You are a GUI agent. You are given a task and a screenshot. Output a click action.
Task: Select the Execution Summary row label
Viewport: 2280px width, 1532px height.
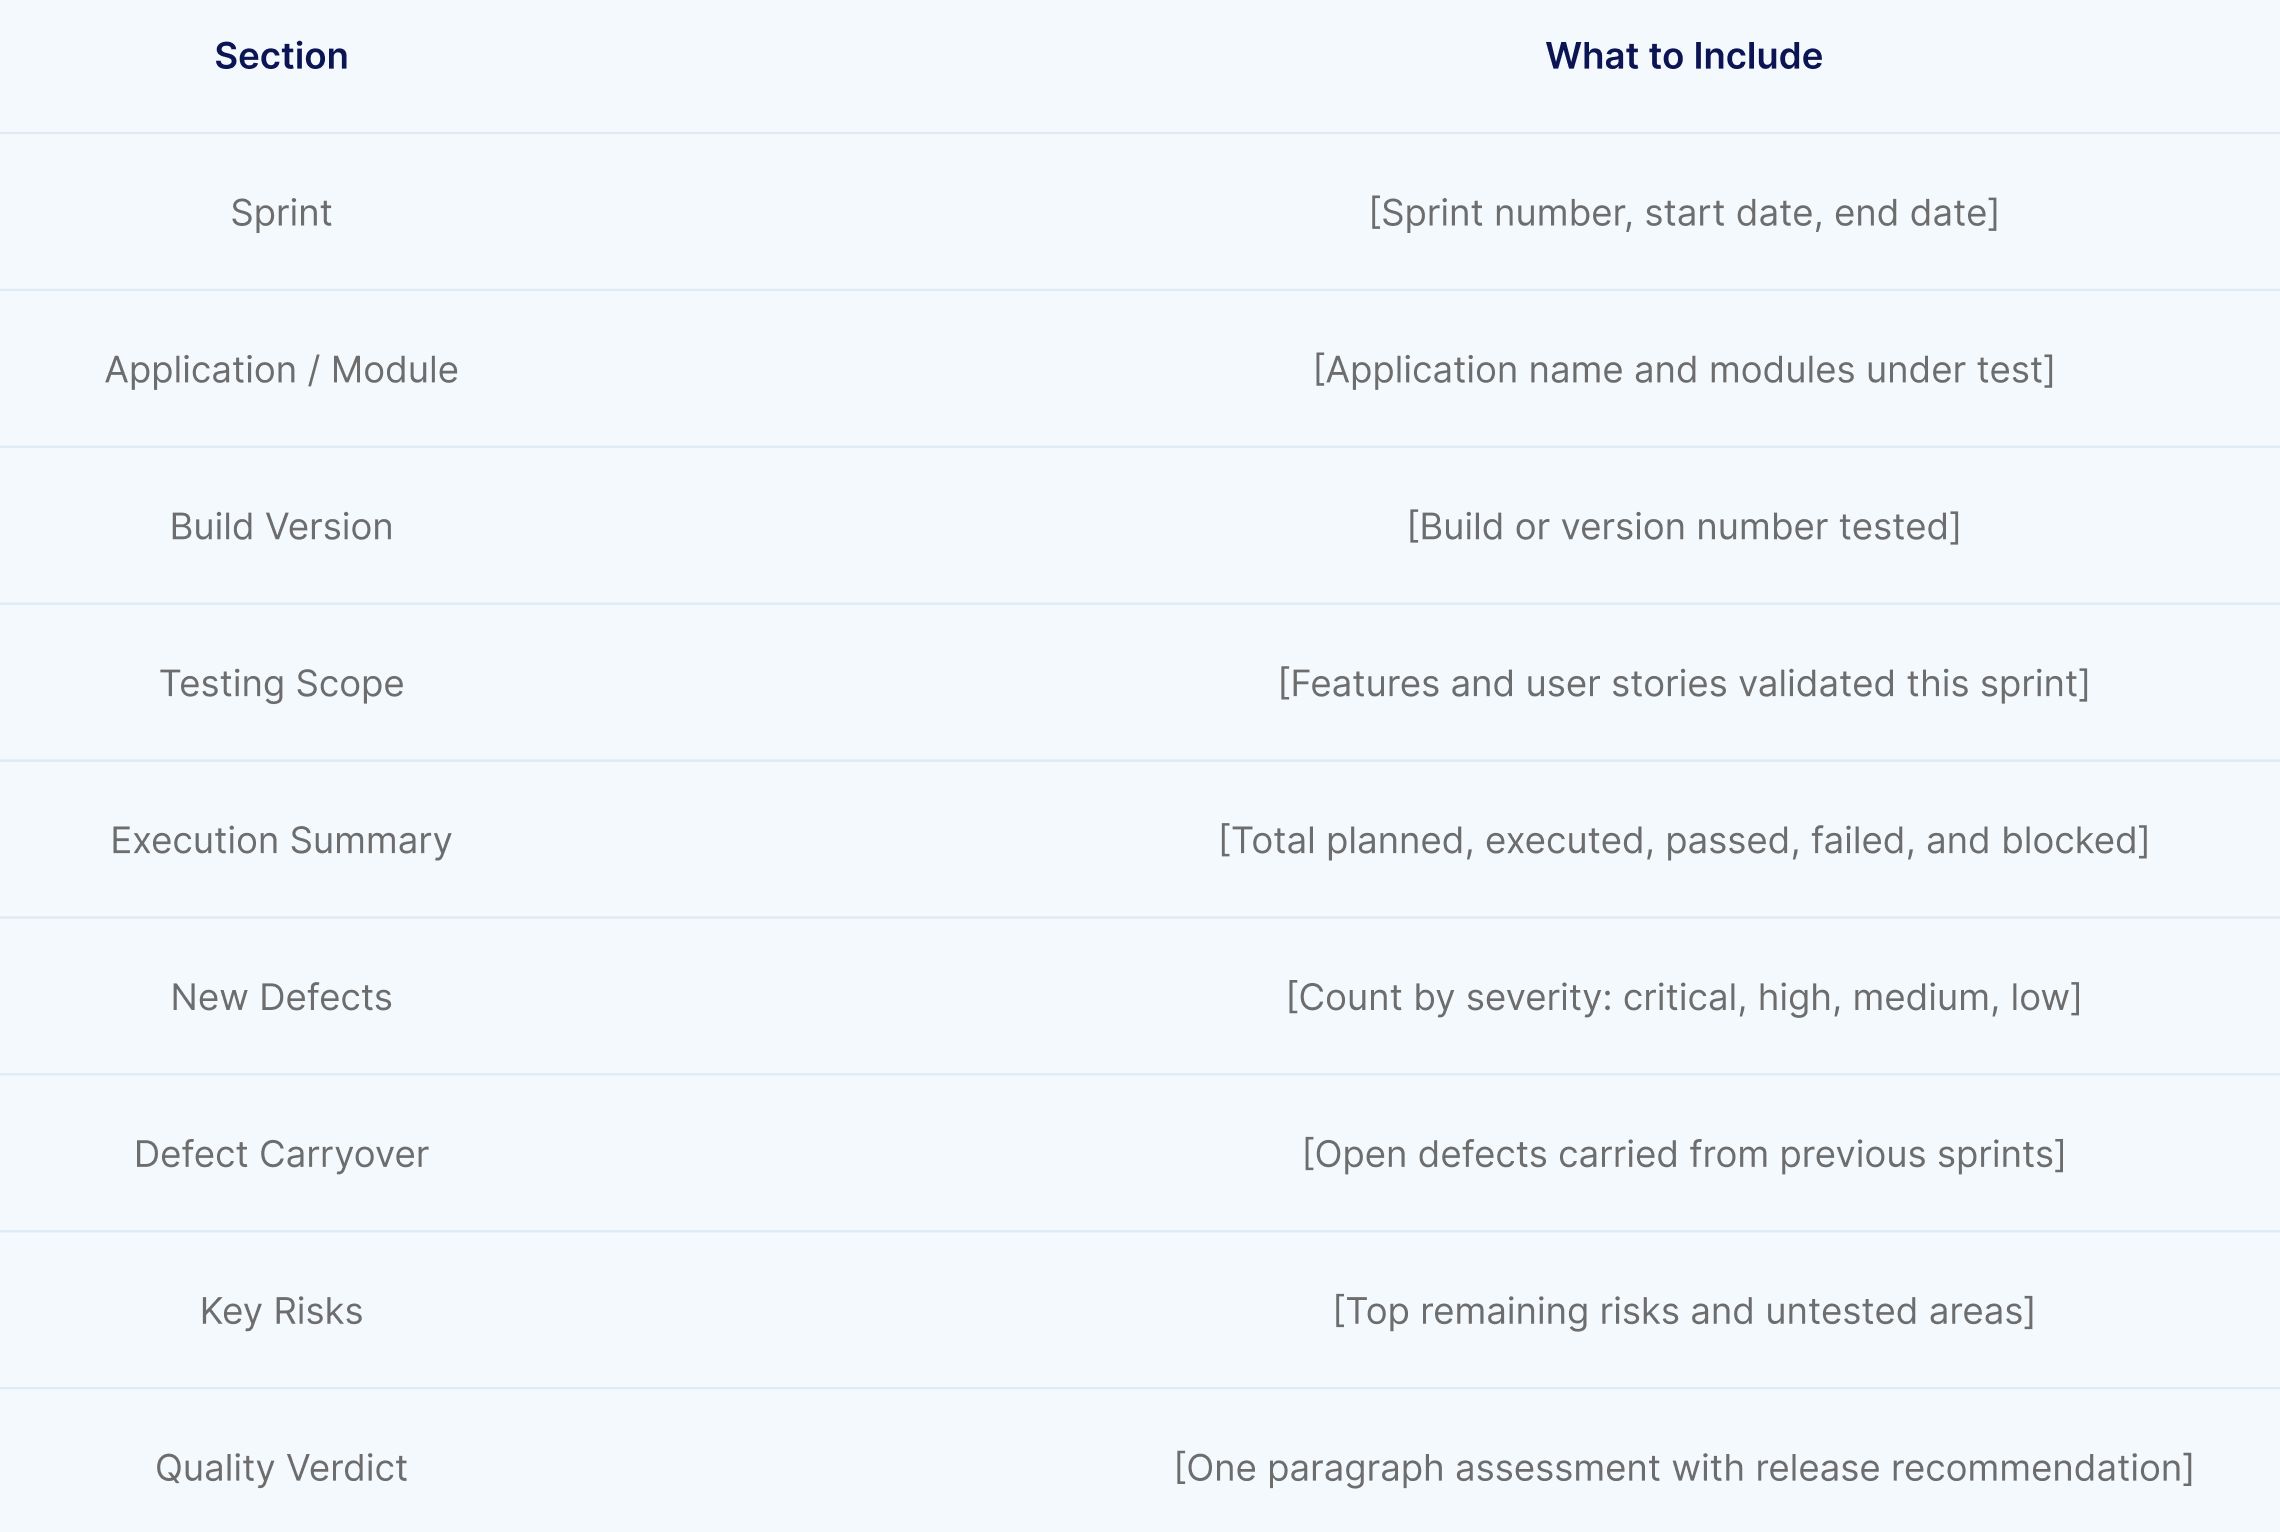[282, 839]
